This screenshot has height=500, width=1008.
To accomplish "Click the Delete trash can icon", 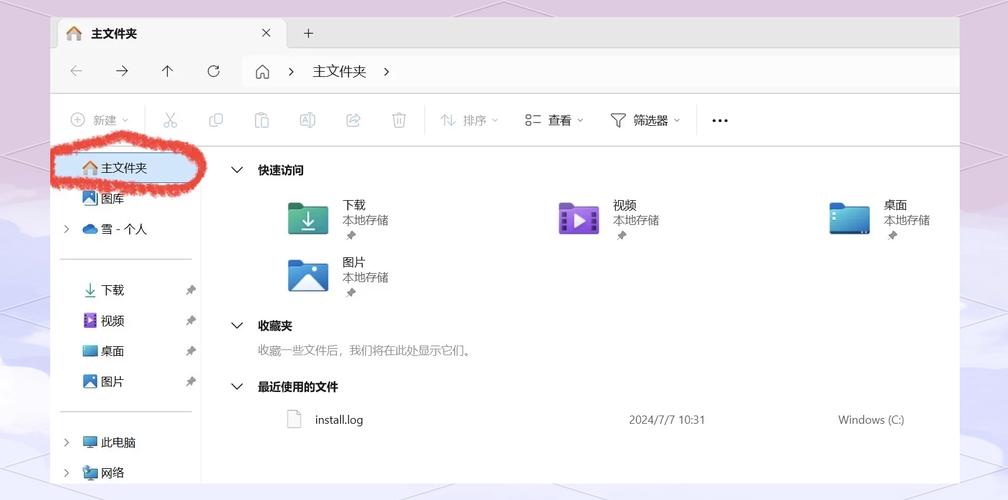I will 399,120.
